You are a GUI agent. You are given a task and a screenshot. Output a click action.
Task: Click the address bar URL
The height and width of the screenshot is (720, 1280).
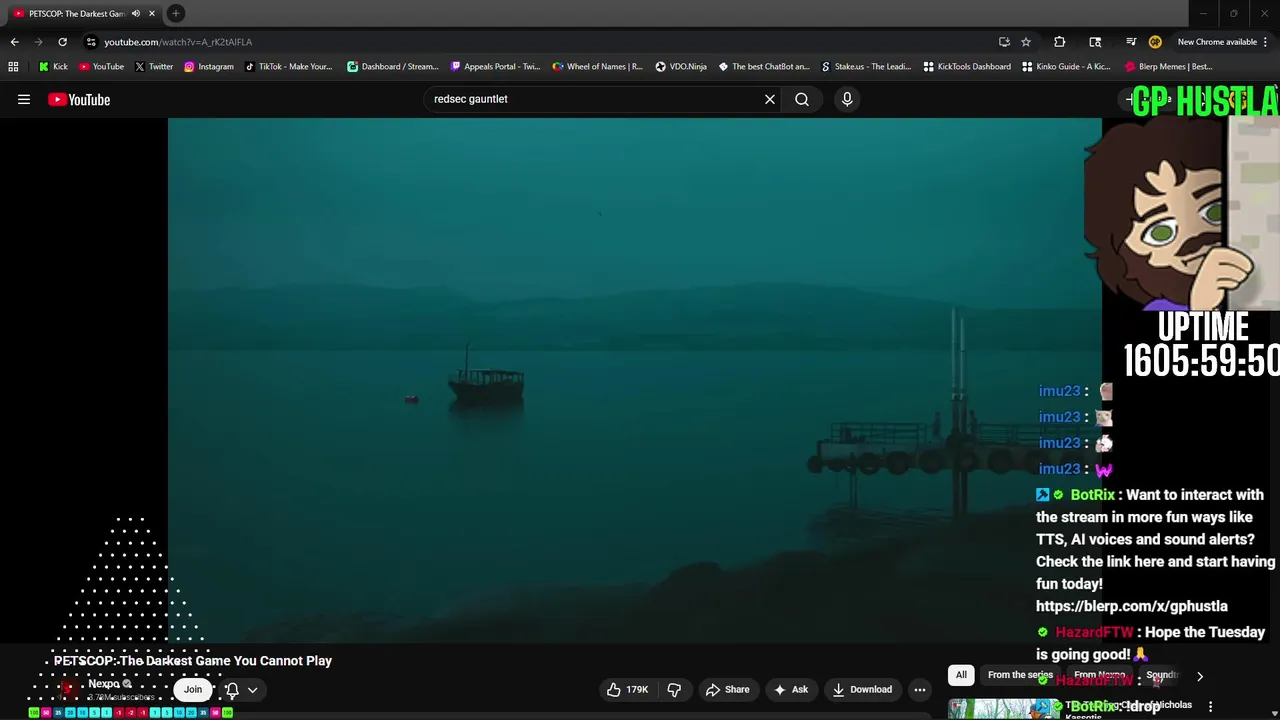pyautogui.click(x=178, y=42)
